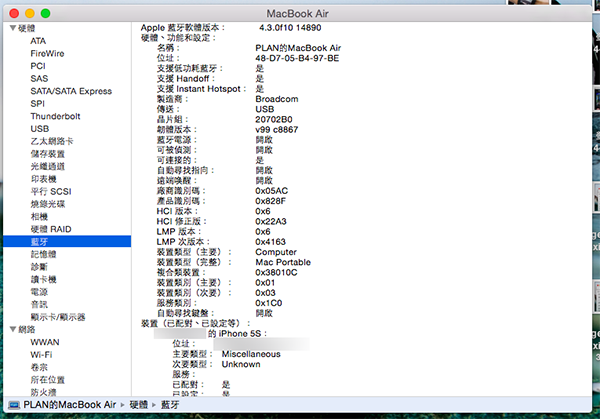Image resolution: width=600 pixels, height=419 pixels.
Task: Open the FireWire sidebar entry
Action: point(47,53)
